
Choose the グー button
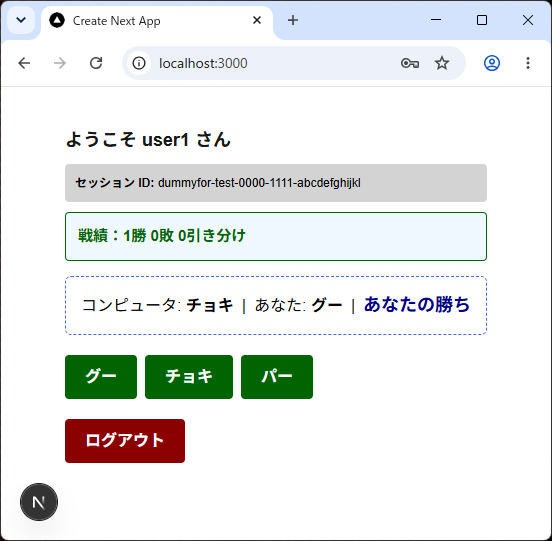click(x=101, y=377)
